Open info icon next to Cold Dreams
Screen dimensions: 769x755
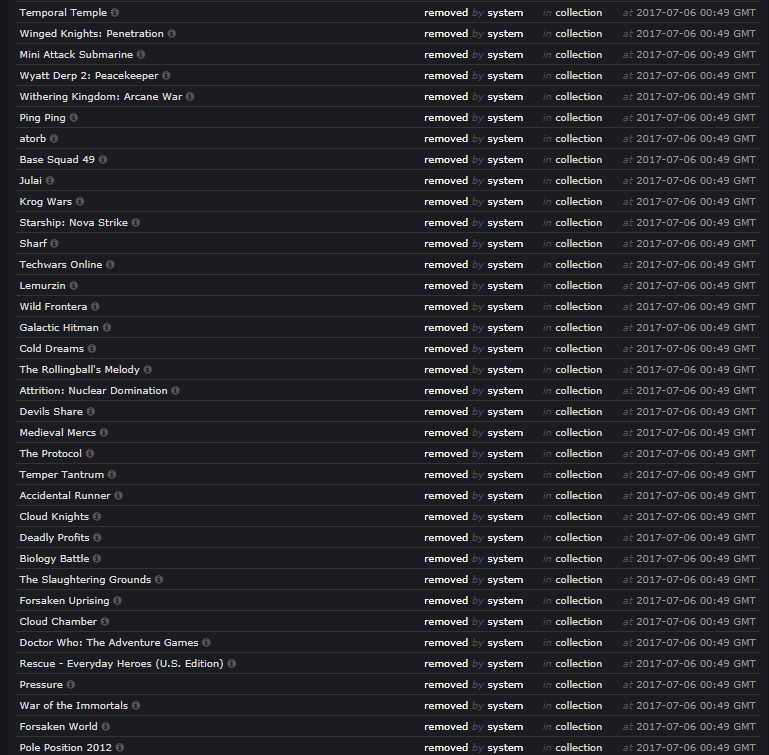tap(92, 349)
